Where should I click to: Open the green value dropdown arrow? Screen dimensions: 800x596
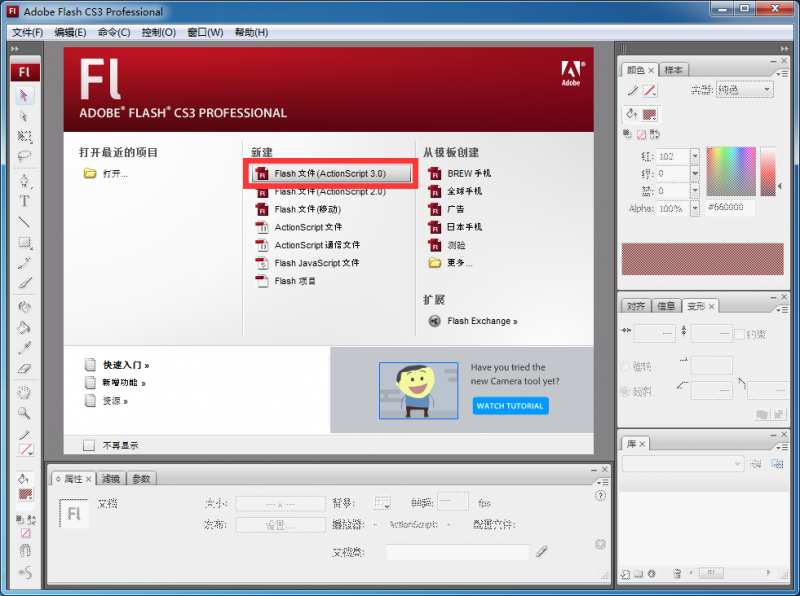pyautogui.click(x=695, y=173)
